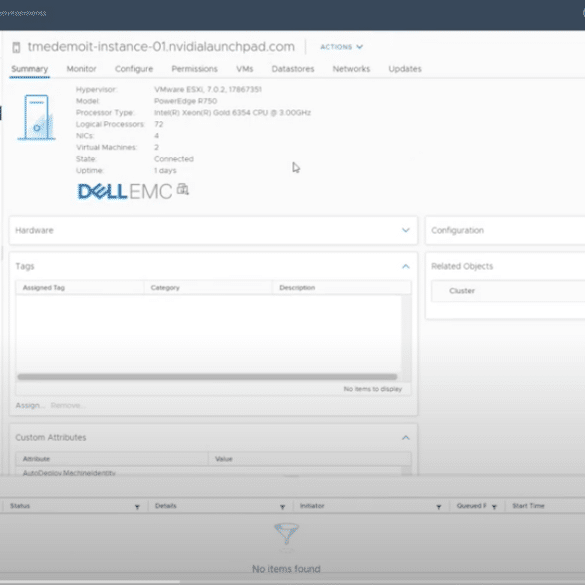Go to the Updates tab
The height and width of the screenshot is (585, 585).
(405, 69)
